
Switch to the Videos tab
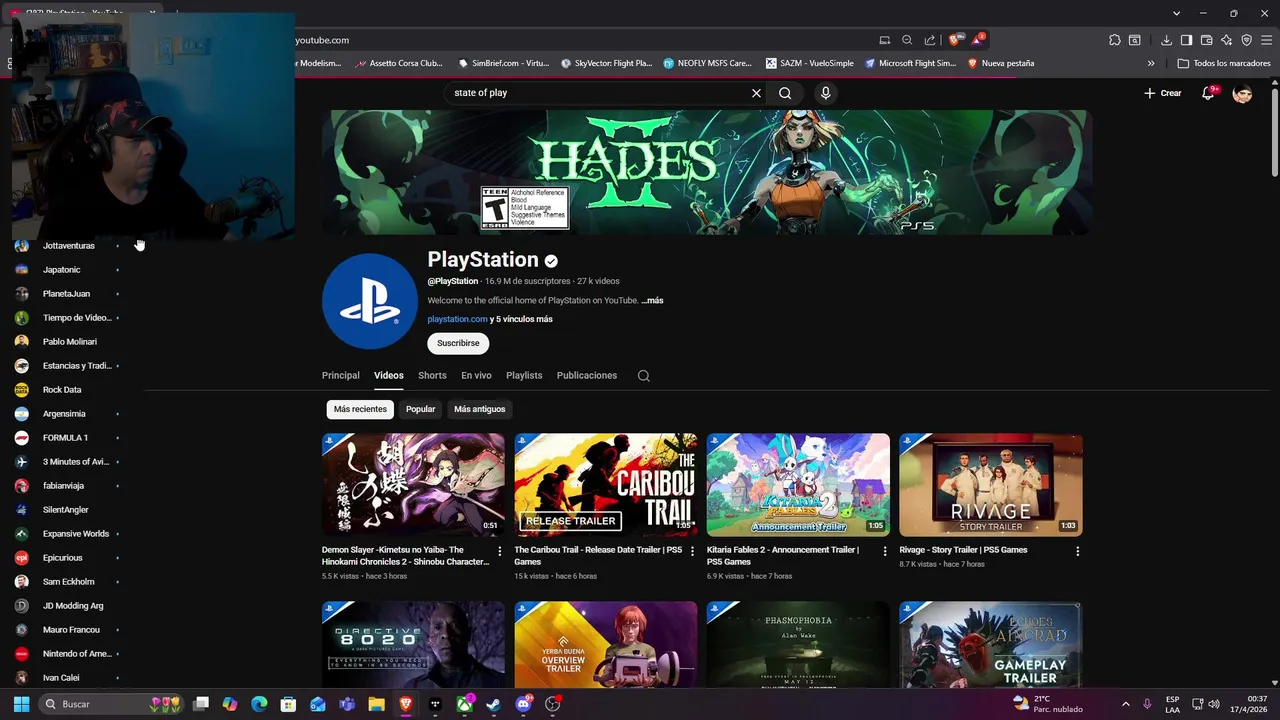pos(389,375)
